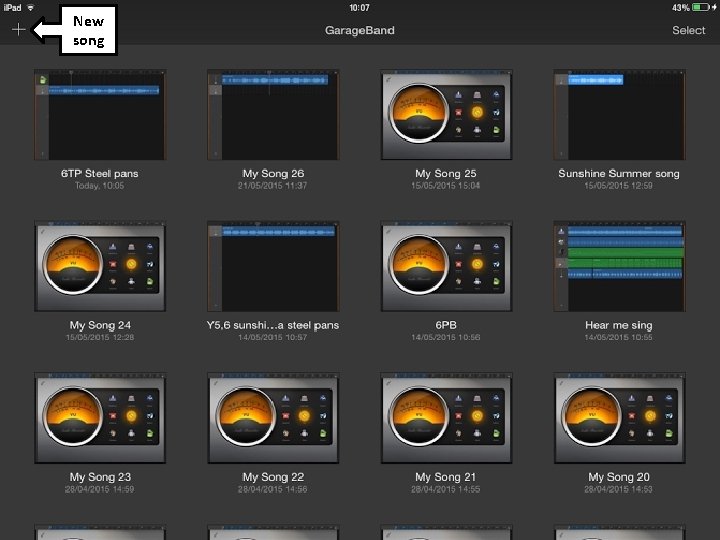Tap the "My Song 23" title text
This screenshot has height=540, width=720.
tap(100, 477)
